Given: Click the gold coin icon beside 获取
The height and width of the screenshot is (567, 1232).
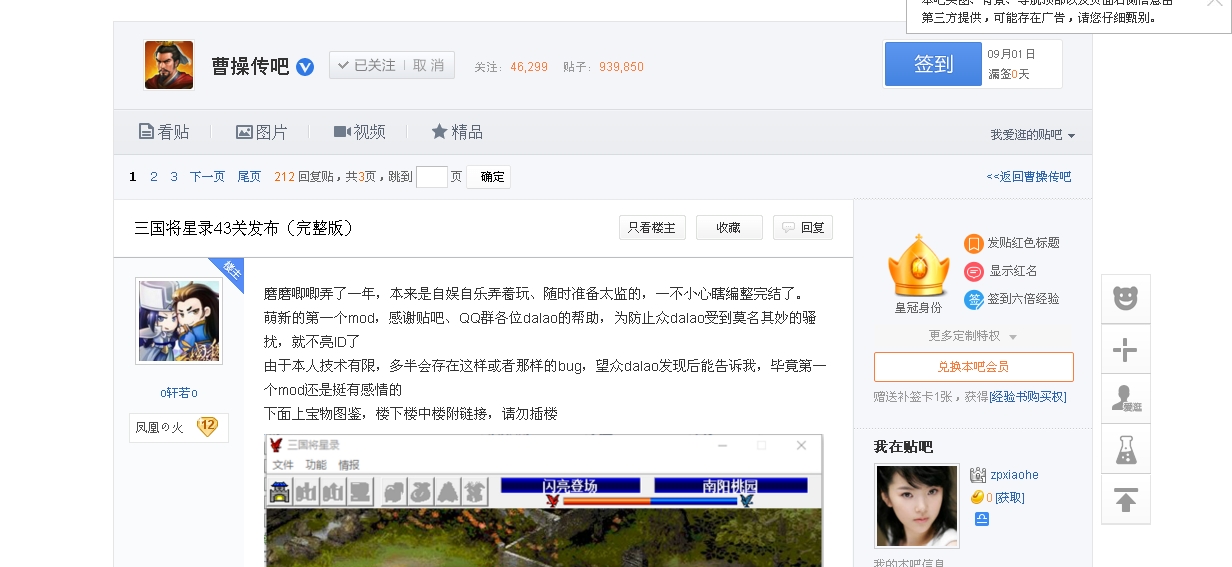Looking at the screenshot, I should (x=977, y=498).
